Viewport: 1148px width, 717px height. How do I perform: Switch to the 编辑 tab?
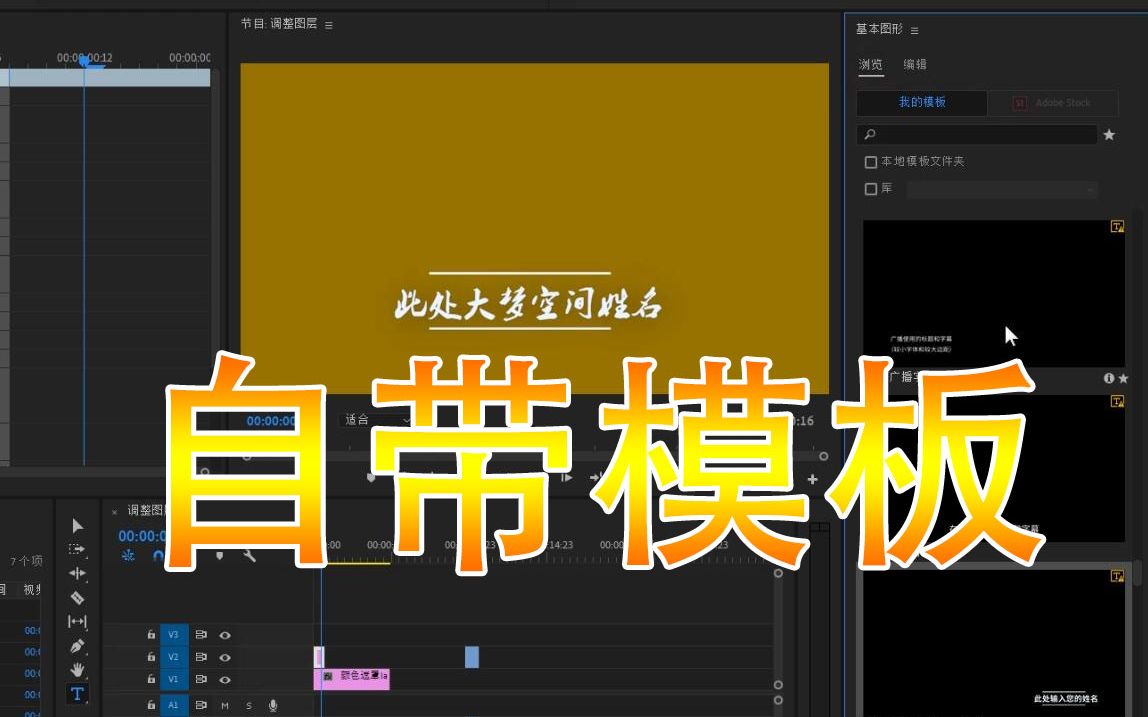pyautogui.click(x=918, y=64)
